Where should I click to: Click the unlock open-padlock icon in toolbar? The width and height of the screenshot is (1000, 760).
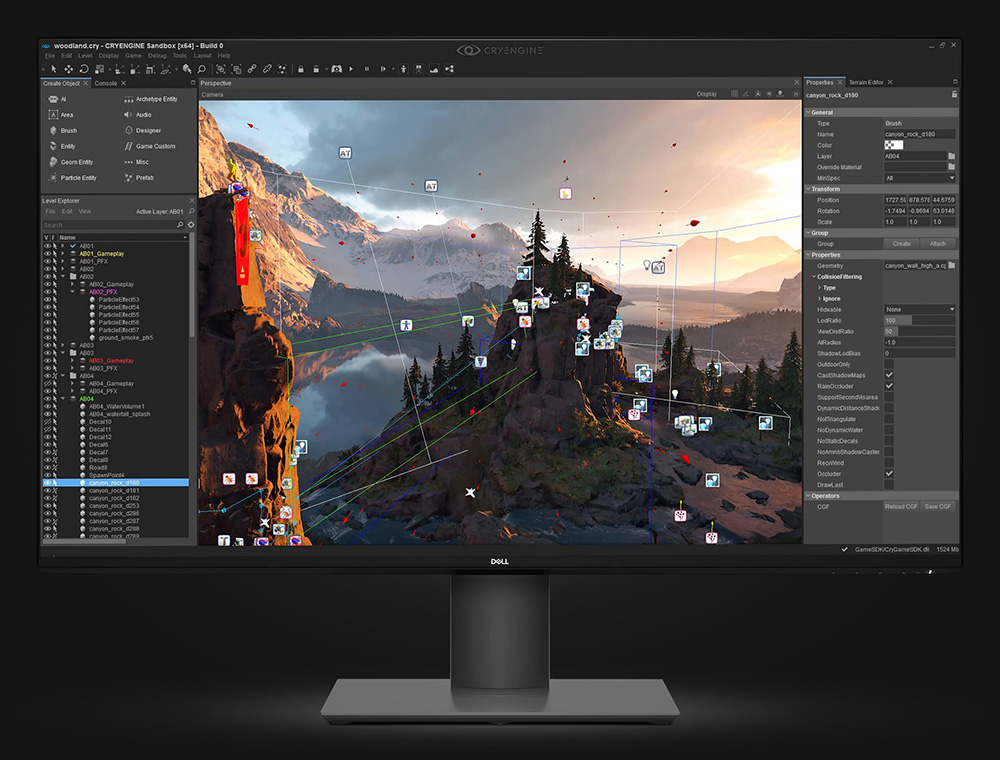click(316, 69)
